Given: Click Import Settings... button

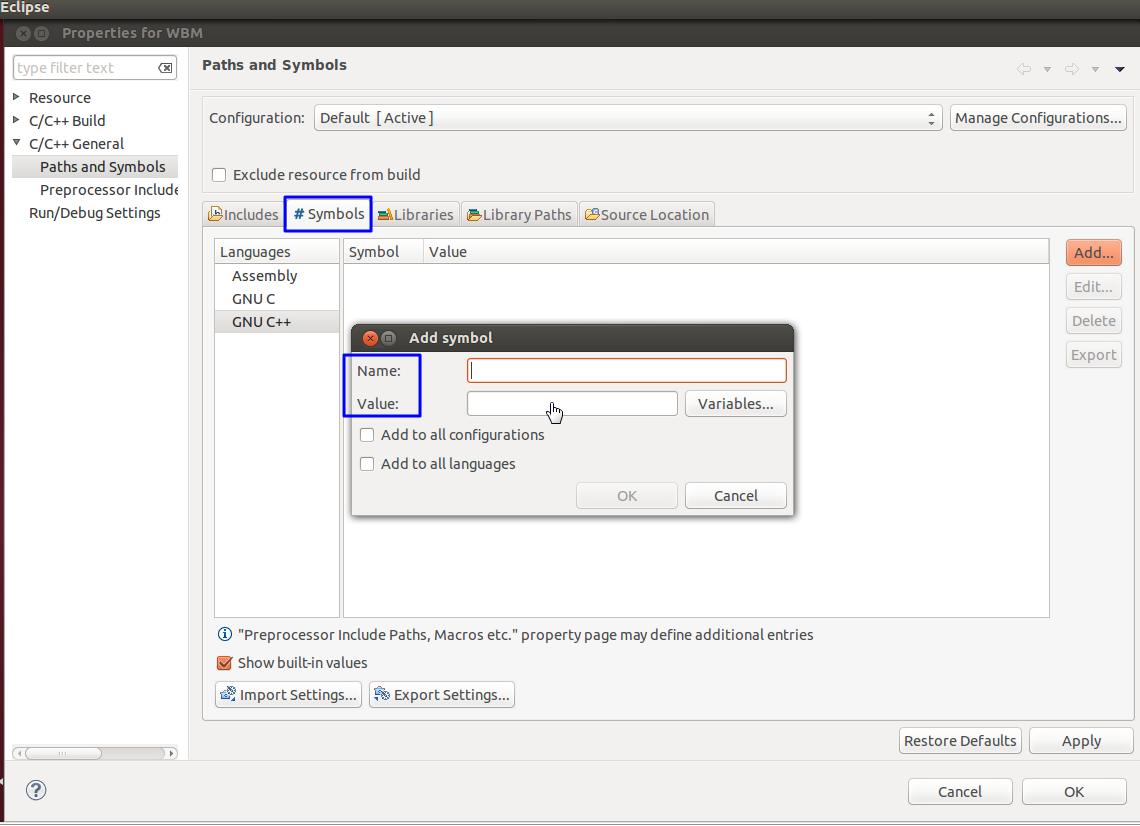Looking at the screenshot, I should 289,694.
